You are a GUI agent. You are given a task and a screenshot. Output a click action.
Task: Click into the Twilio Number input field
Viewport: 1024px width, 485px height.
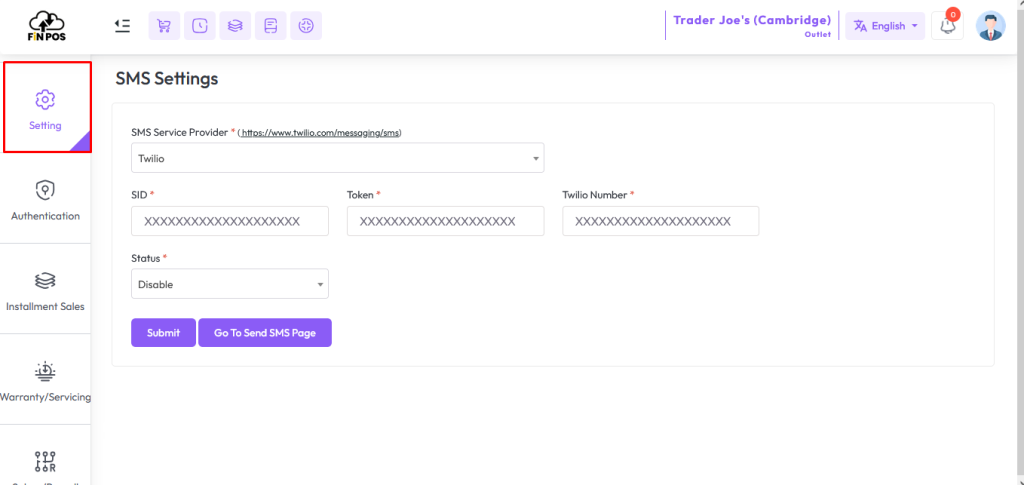[660, 221]
